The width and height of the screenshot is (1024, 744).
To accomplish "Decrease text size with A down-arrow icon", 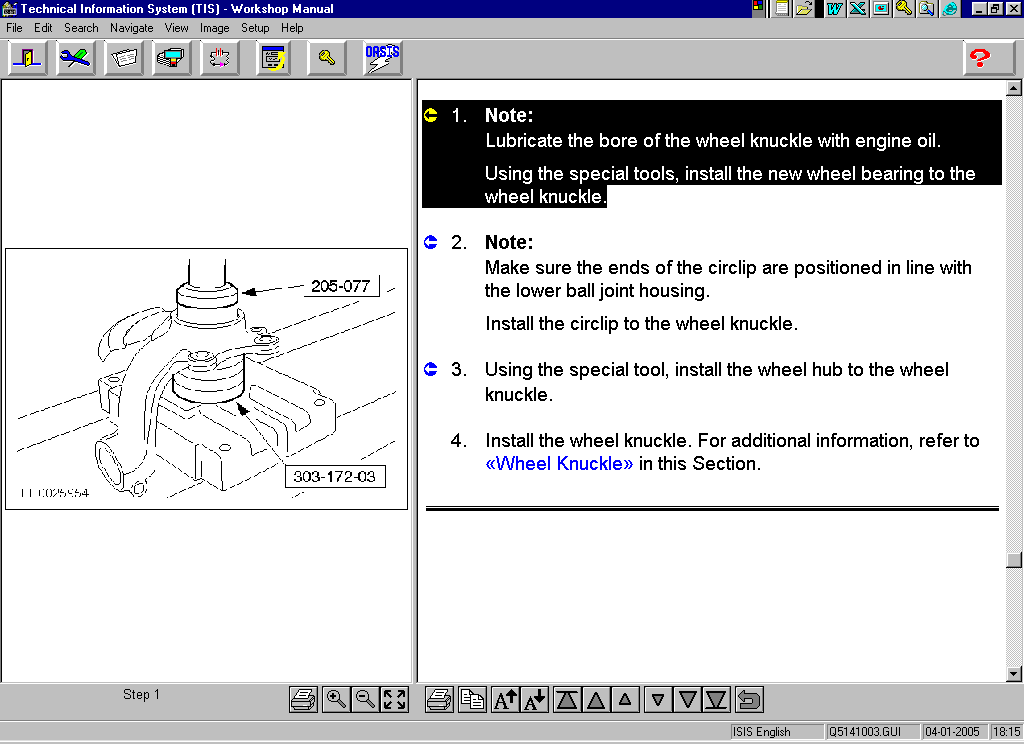I will point(534,700).
